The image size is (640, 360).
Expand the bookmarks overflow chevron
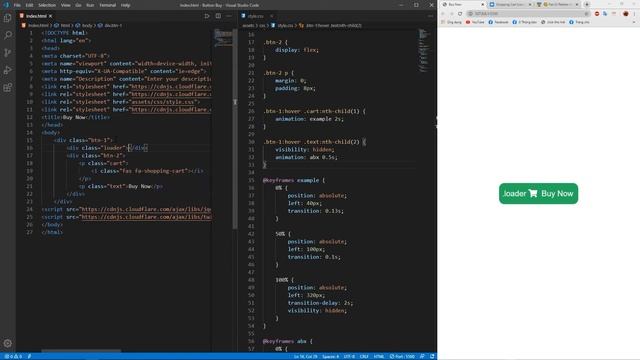[634, 22]
